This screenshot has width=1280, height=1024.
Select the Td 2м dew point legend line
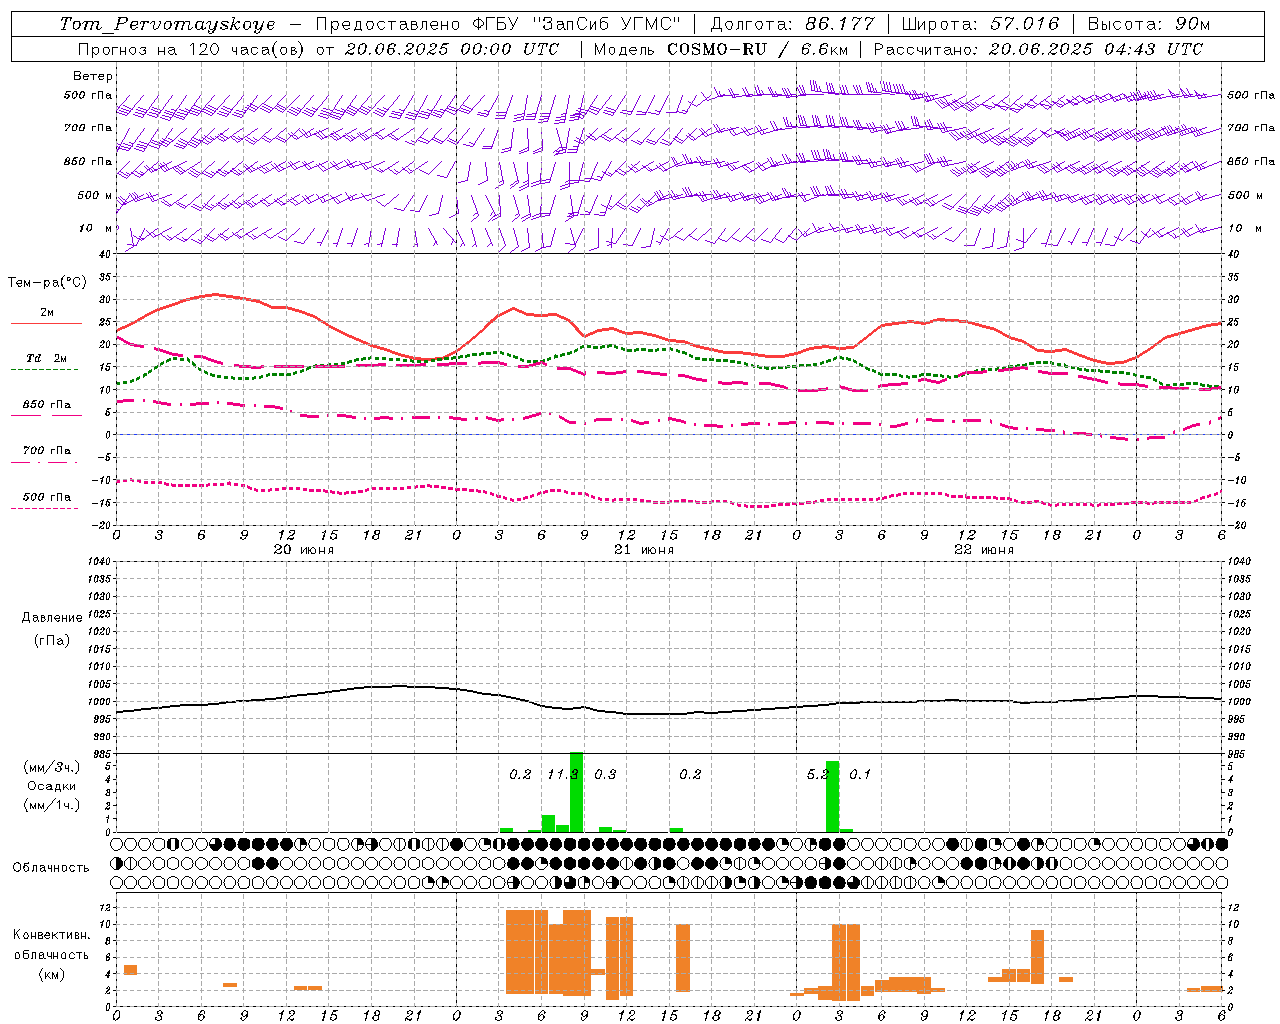[44, 369]
